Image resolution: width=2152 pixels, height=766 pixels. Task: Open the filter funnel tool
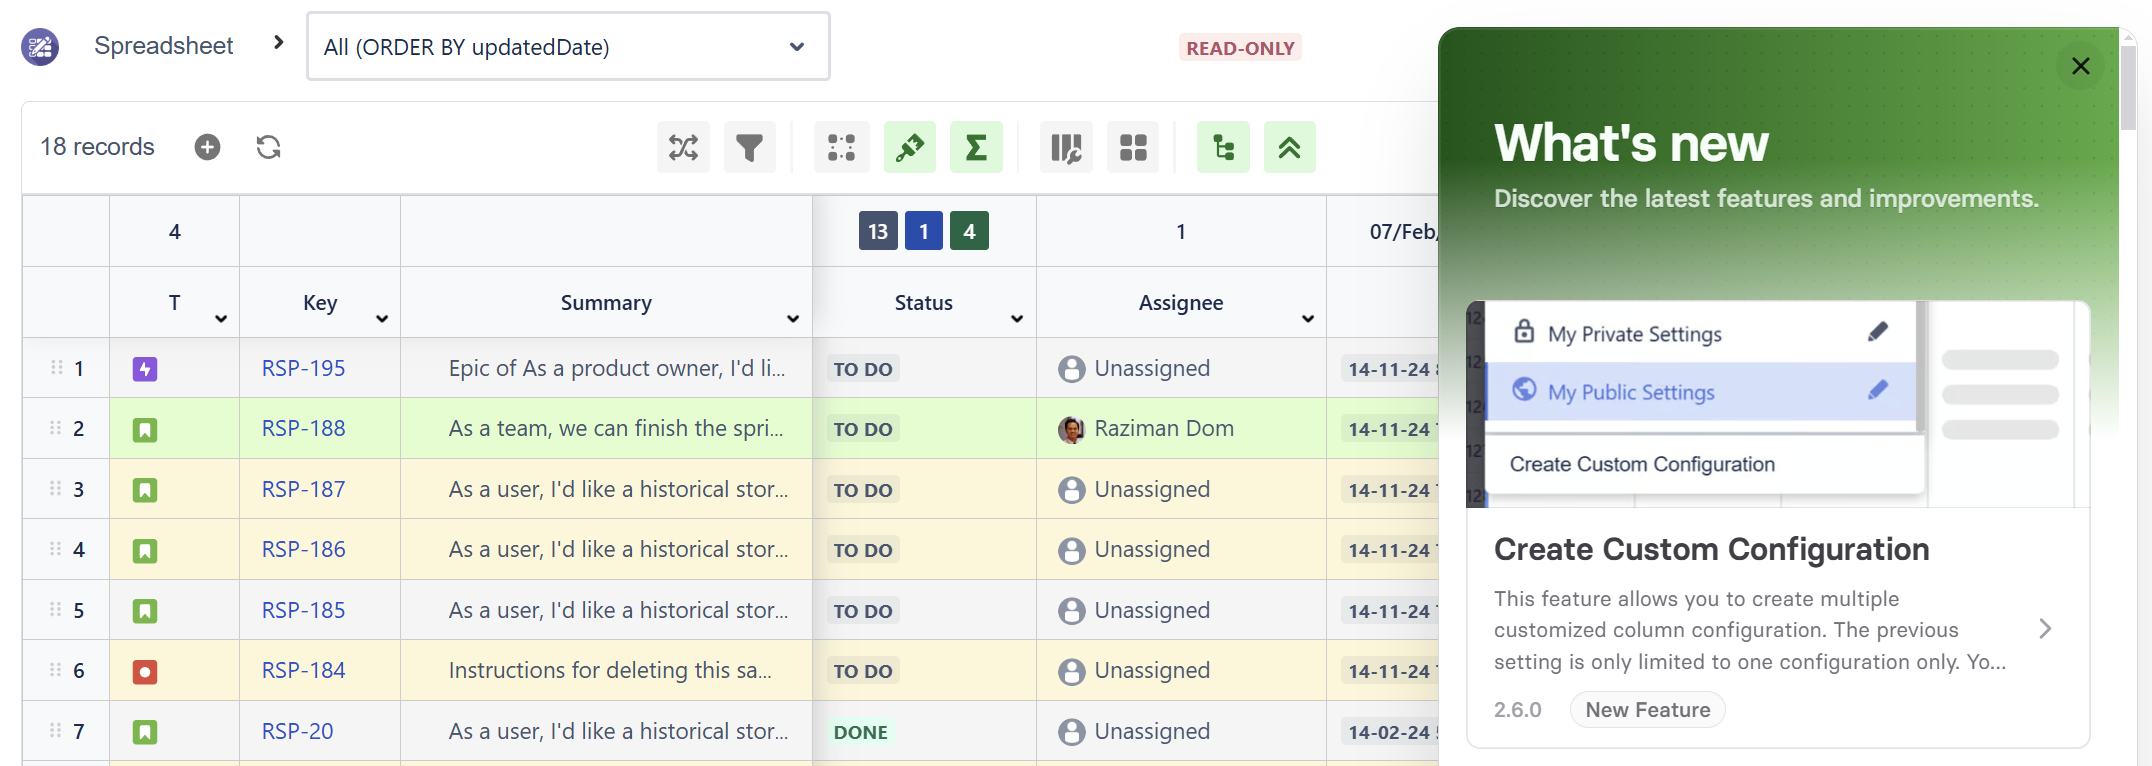(749, 148)
